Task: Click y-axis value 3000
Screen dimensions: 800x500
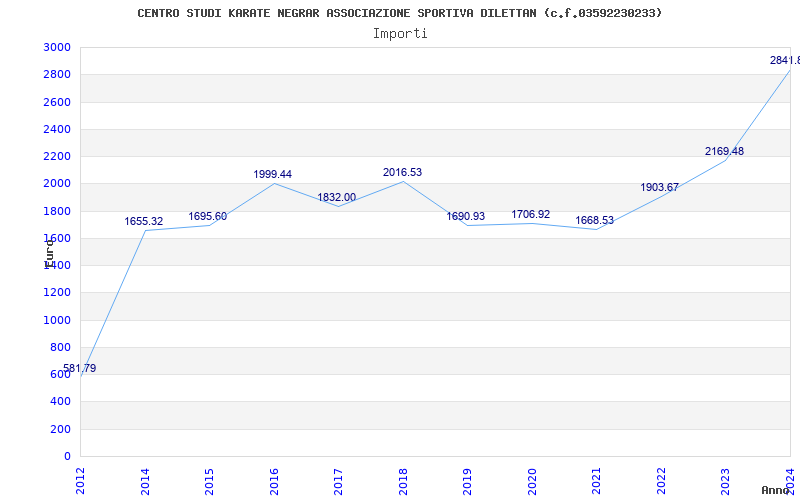Action: (57, 47)
